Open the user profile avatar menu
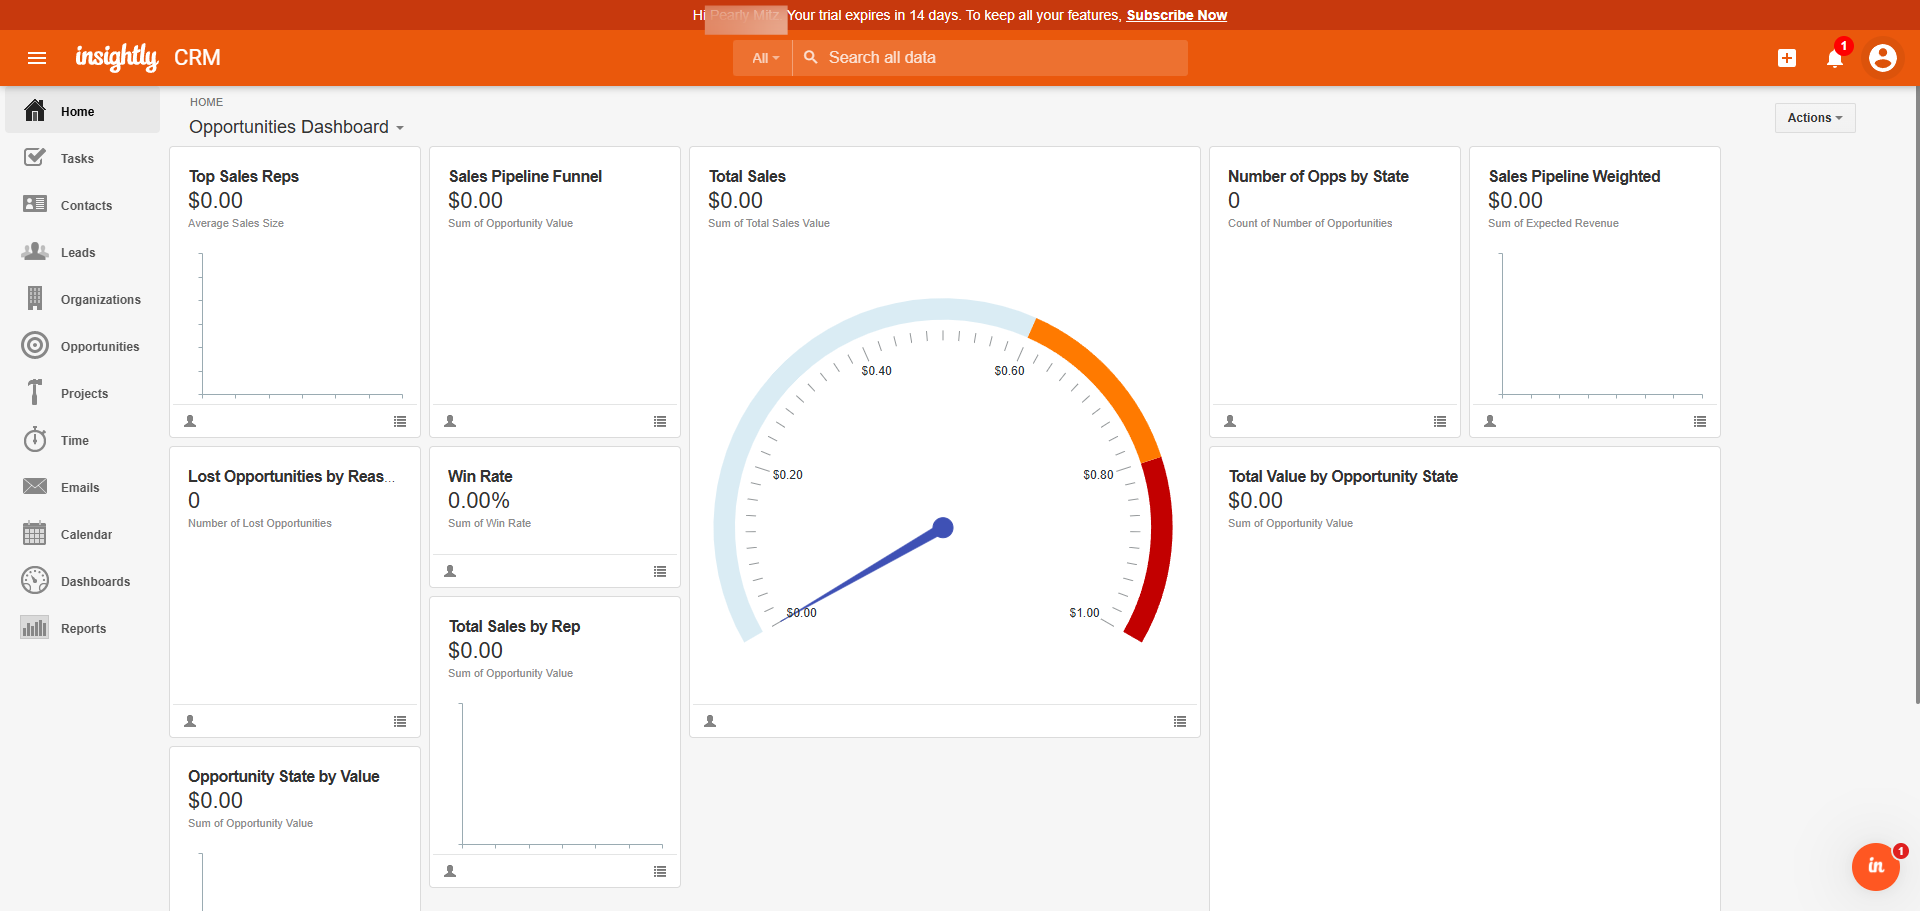This screenshot has width=1920, height=911. click(x=1882, y=58)
